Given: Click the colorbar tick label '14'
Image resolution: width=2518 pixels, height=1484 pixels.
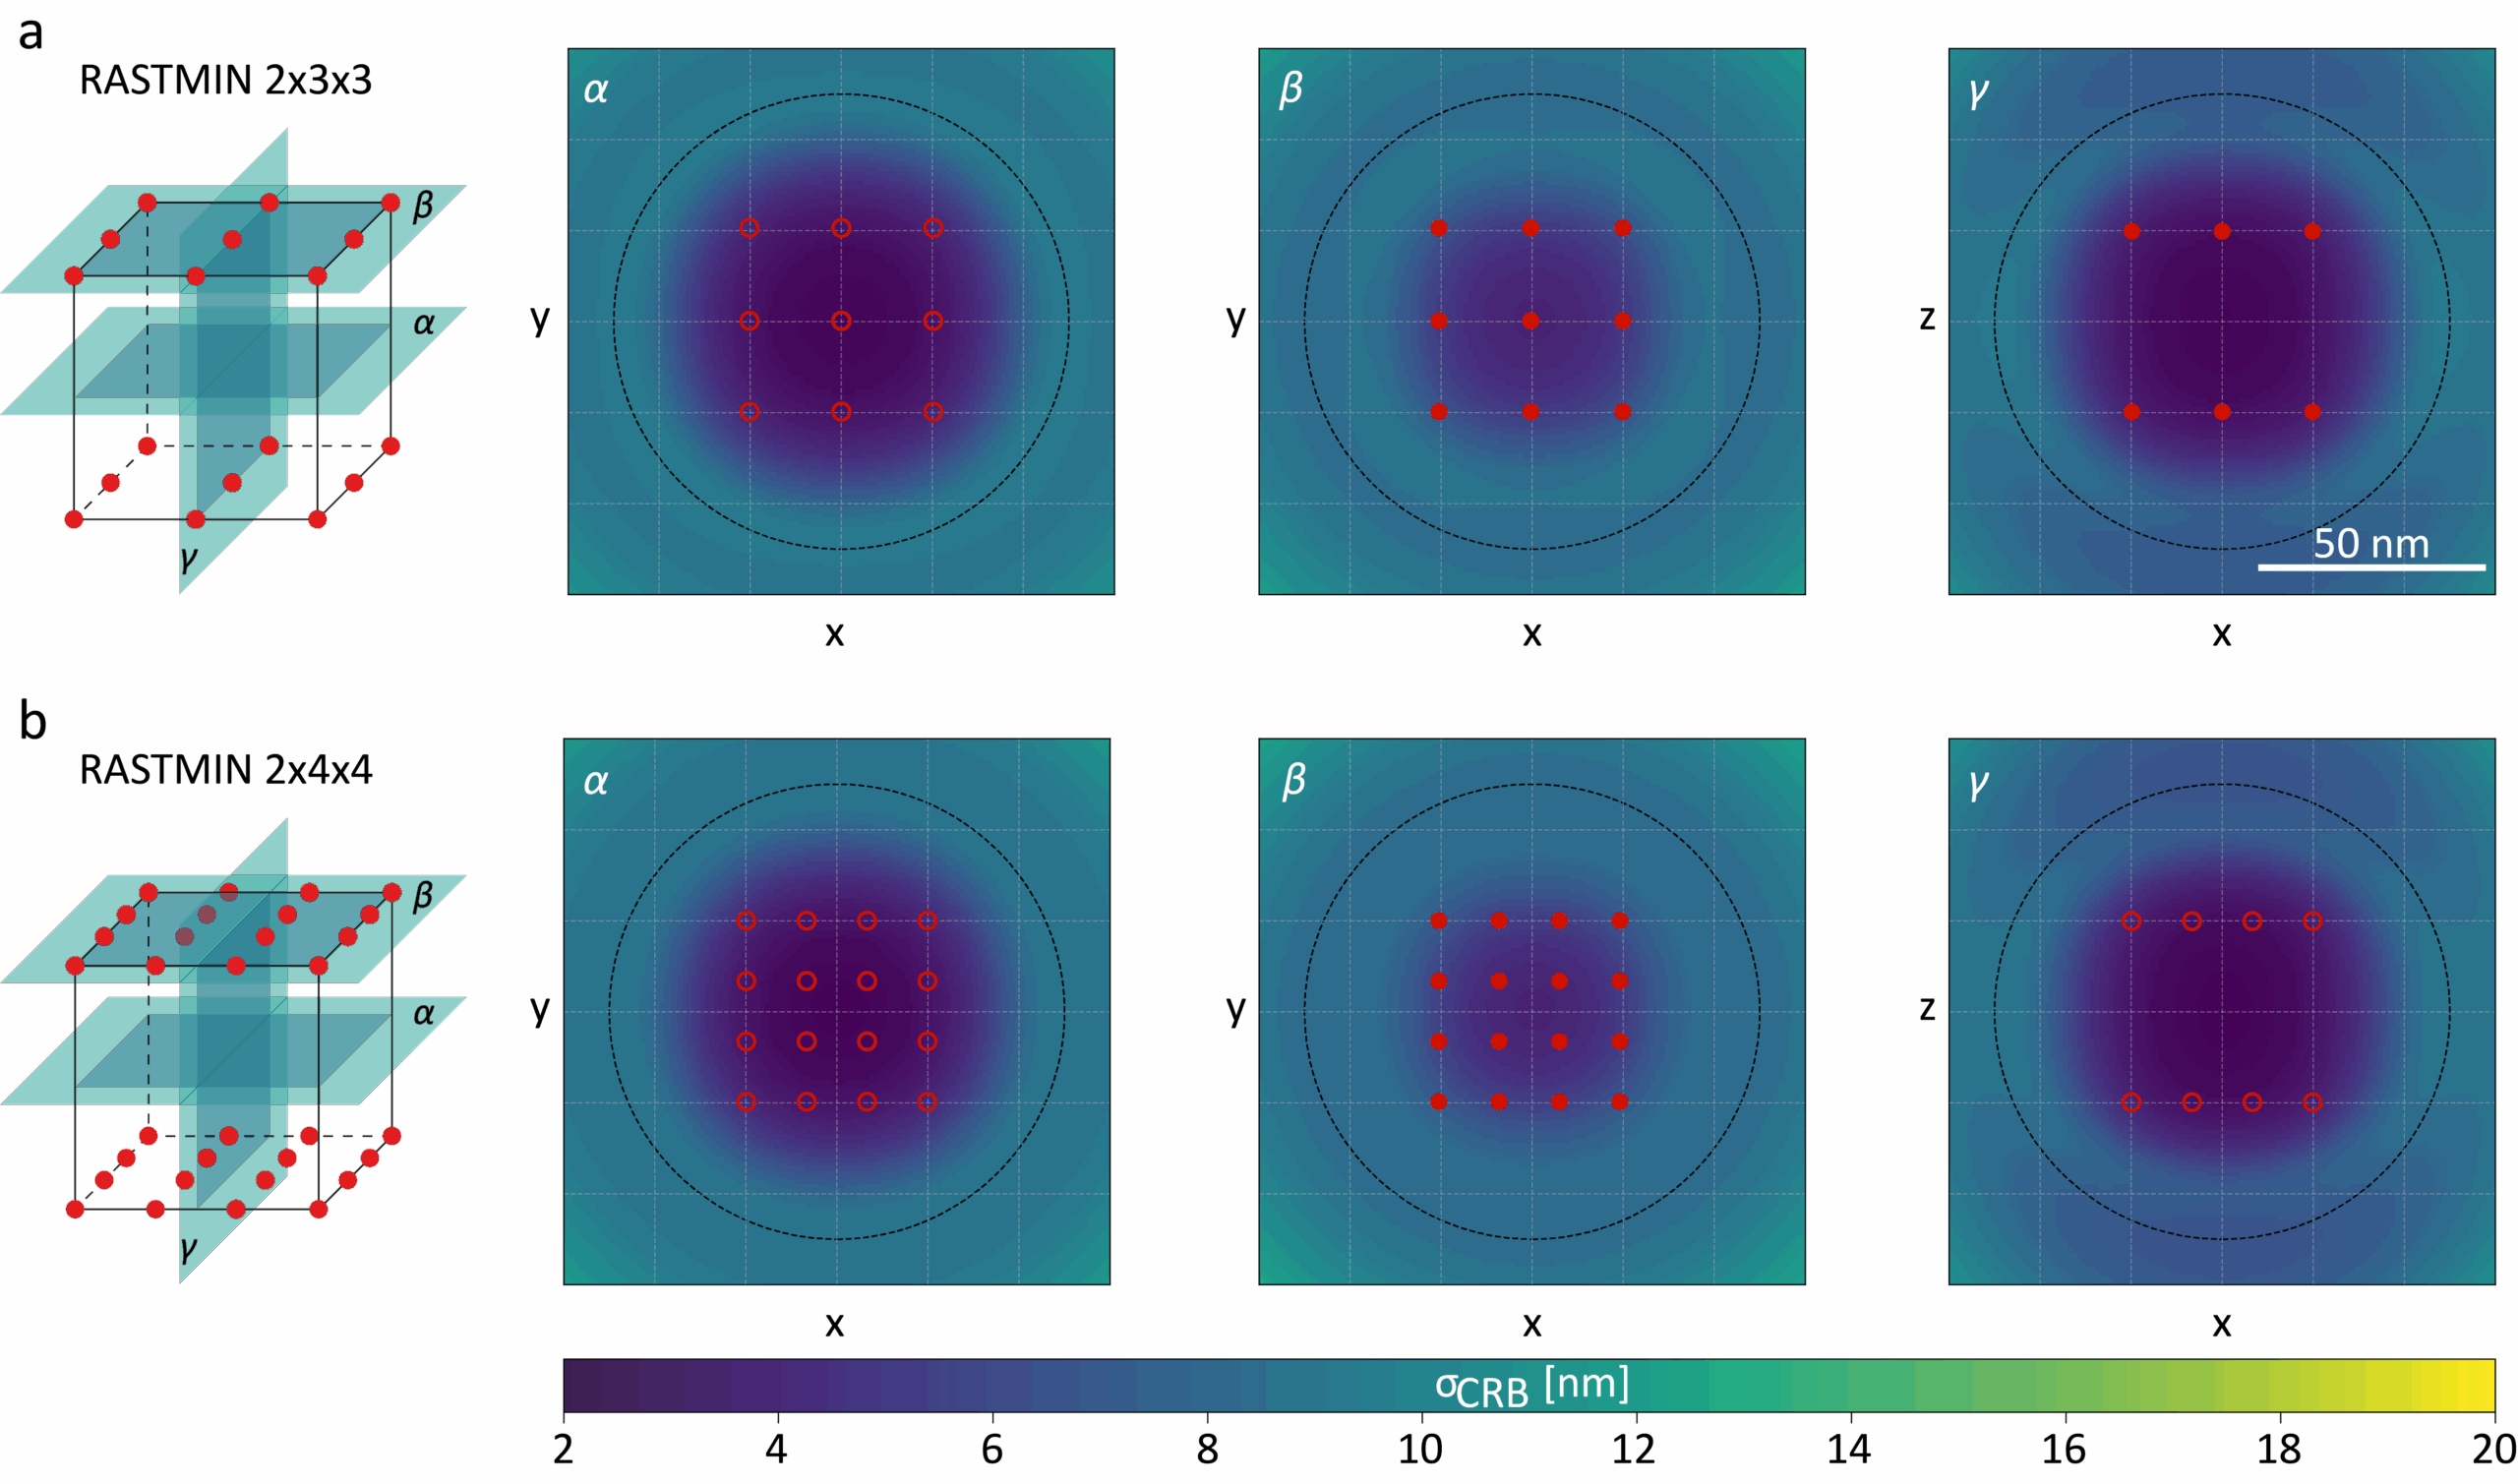Looking at the screenshot, I should 1849,1449.
